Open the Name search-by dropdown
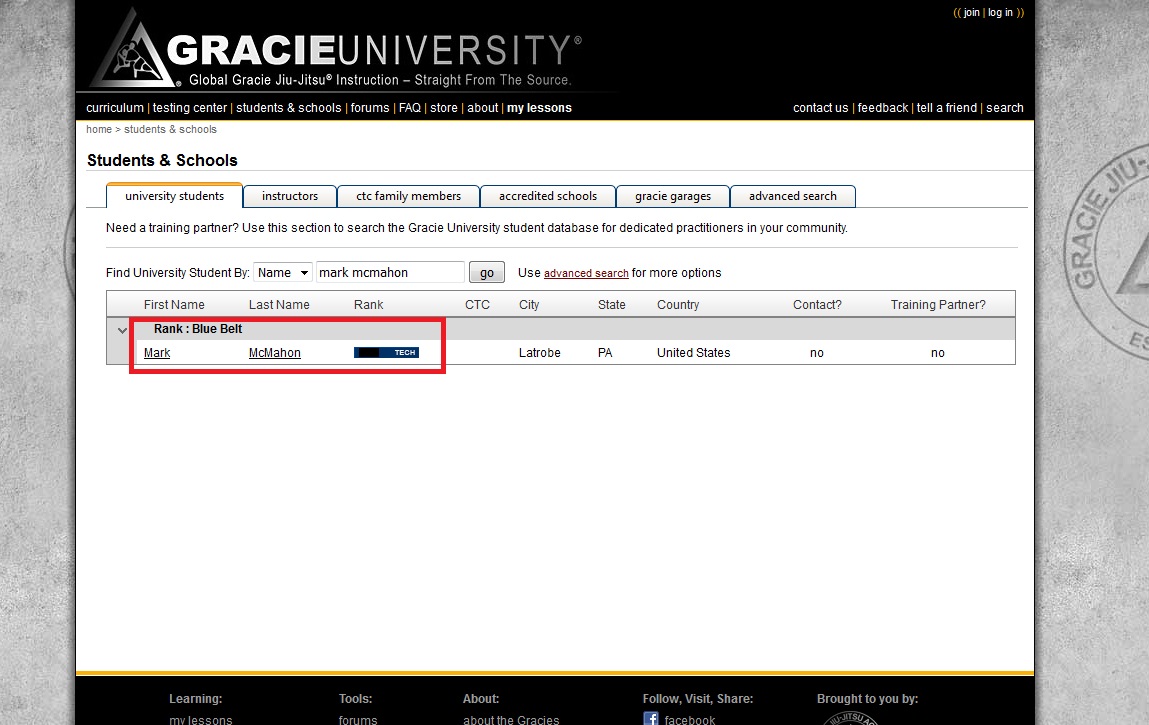 coord(283,273)
